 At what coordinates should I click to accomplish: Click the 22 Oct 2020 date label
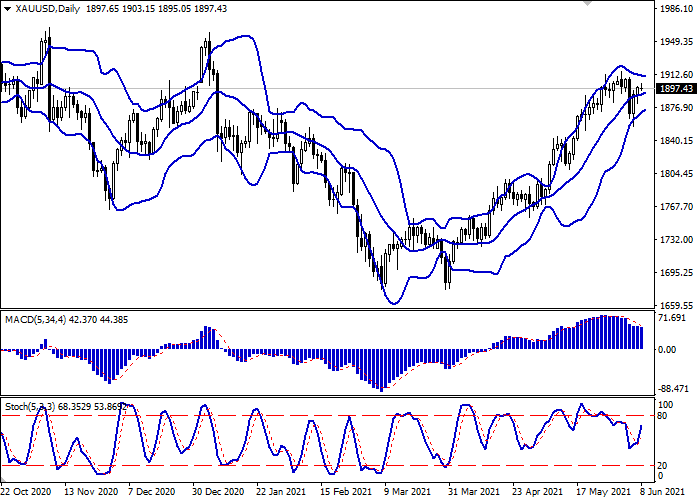[26, 492]
